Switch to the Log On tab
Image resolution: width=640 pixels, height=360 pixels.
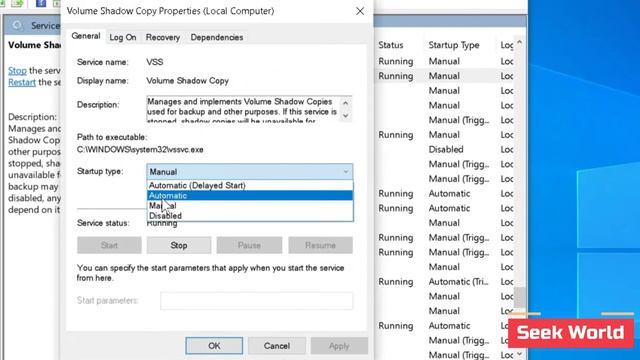click(x=123, y=37)
